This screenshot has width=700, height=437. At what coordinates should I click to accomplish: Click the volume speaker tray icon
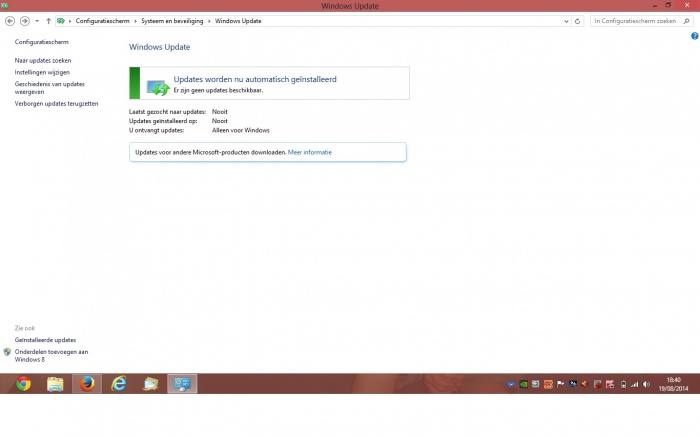point(646,384)
